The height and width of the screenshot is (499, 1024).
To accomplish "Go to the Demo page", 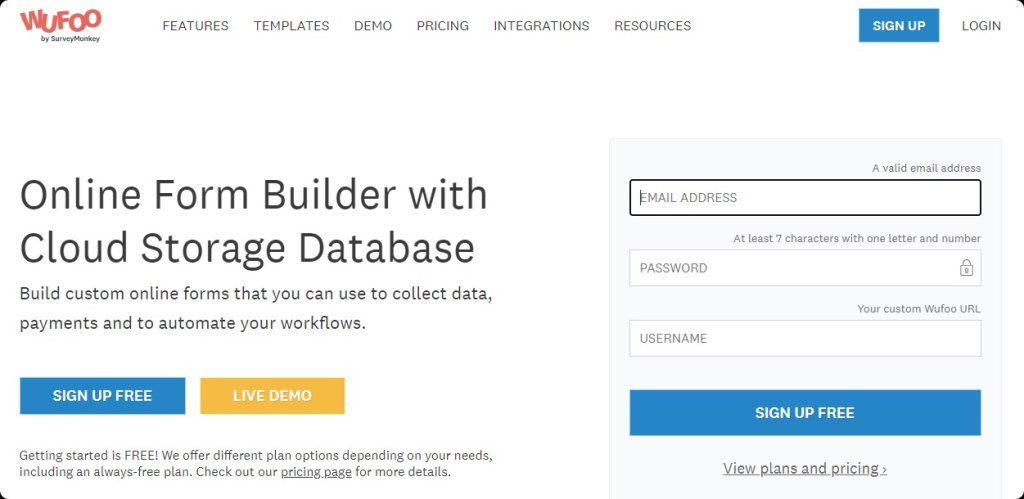I will click(x=373, y=26).
